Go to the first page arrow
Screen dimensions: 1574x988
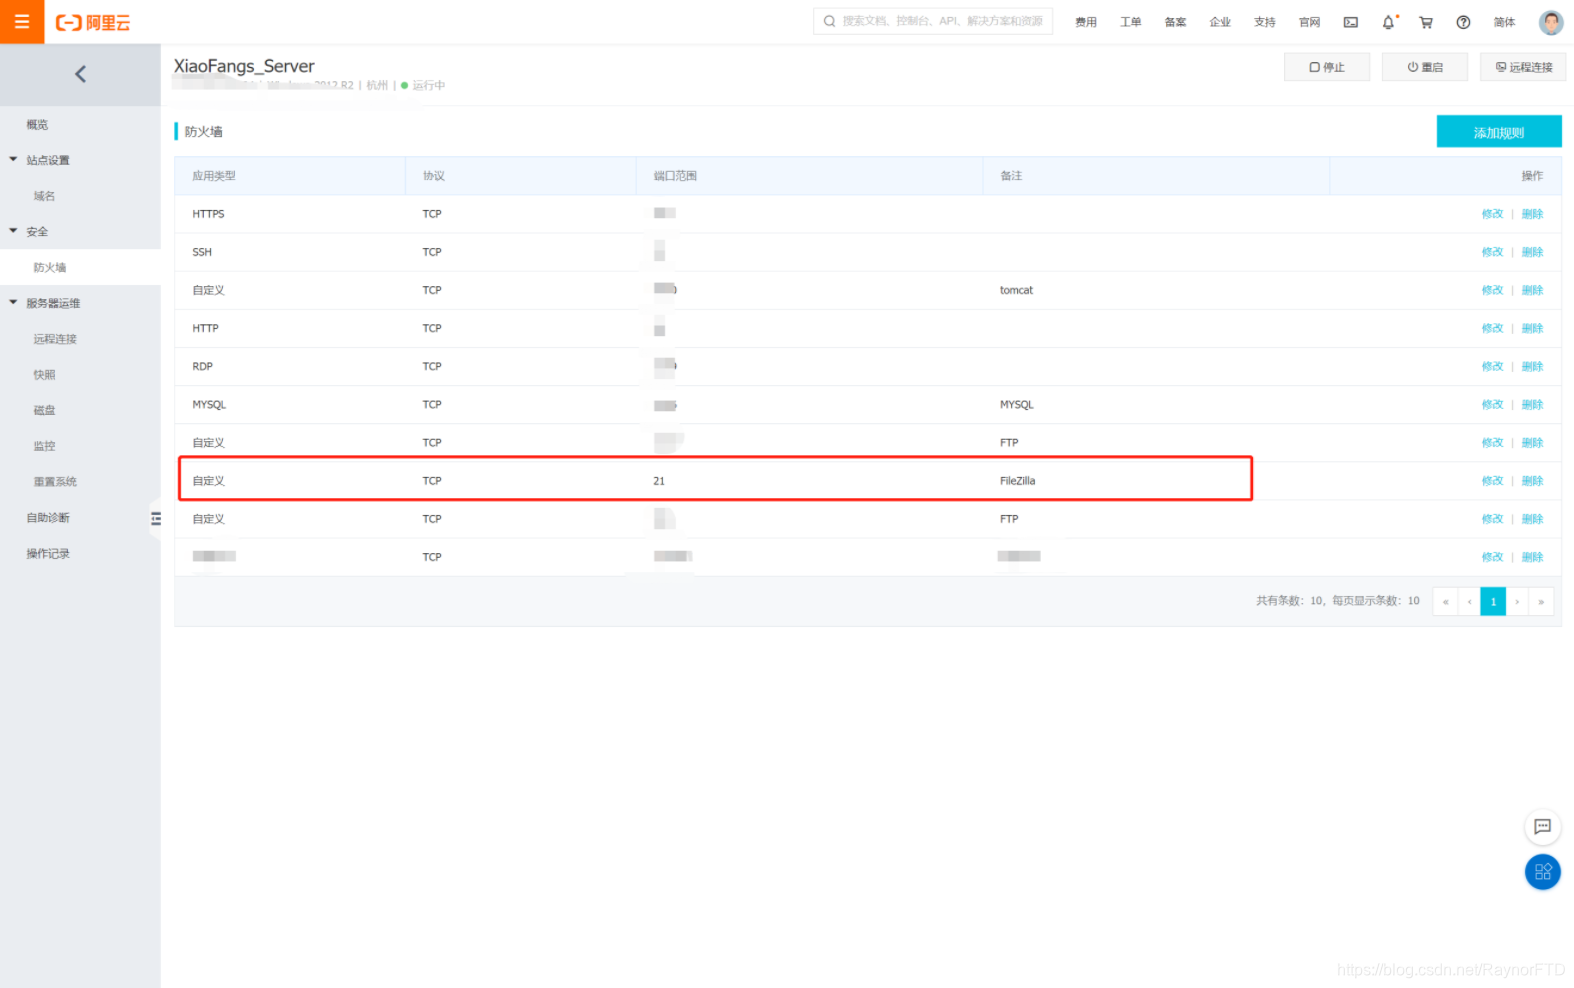(1445, 601)
